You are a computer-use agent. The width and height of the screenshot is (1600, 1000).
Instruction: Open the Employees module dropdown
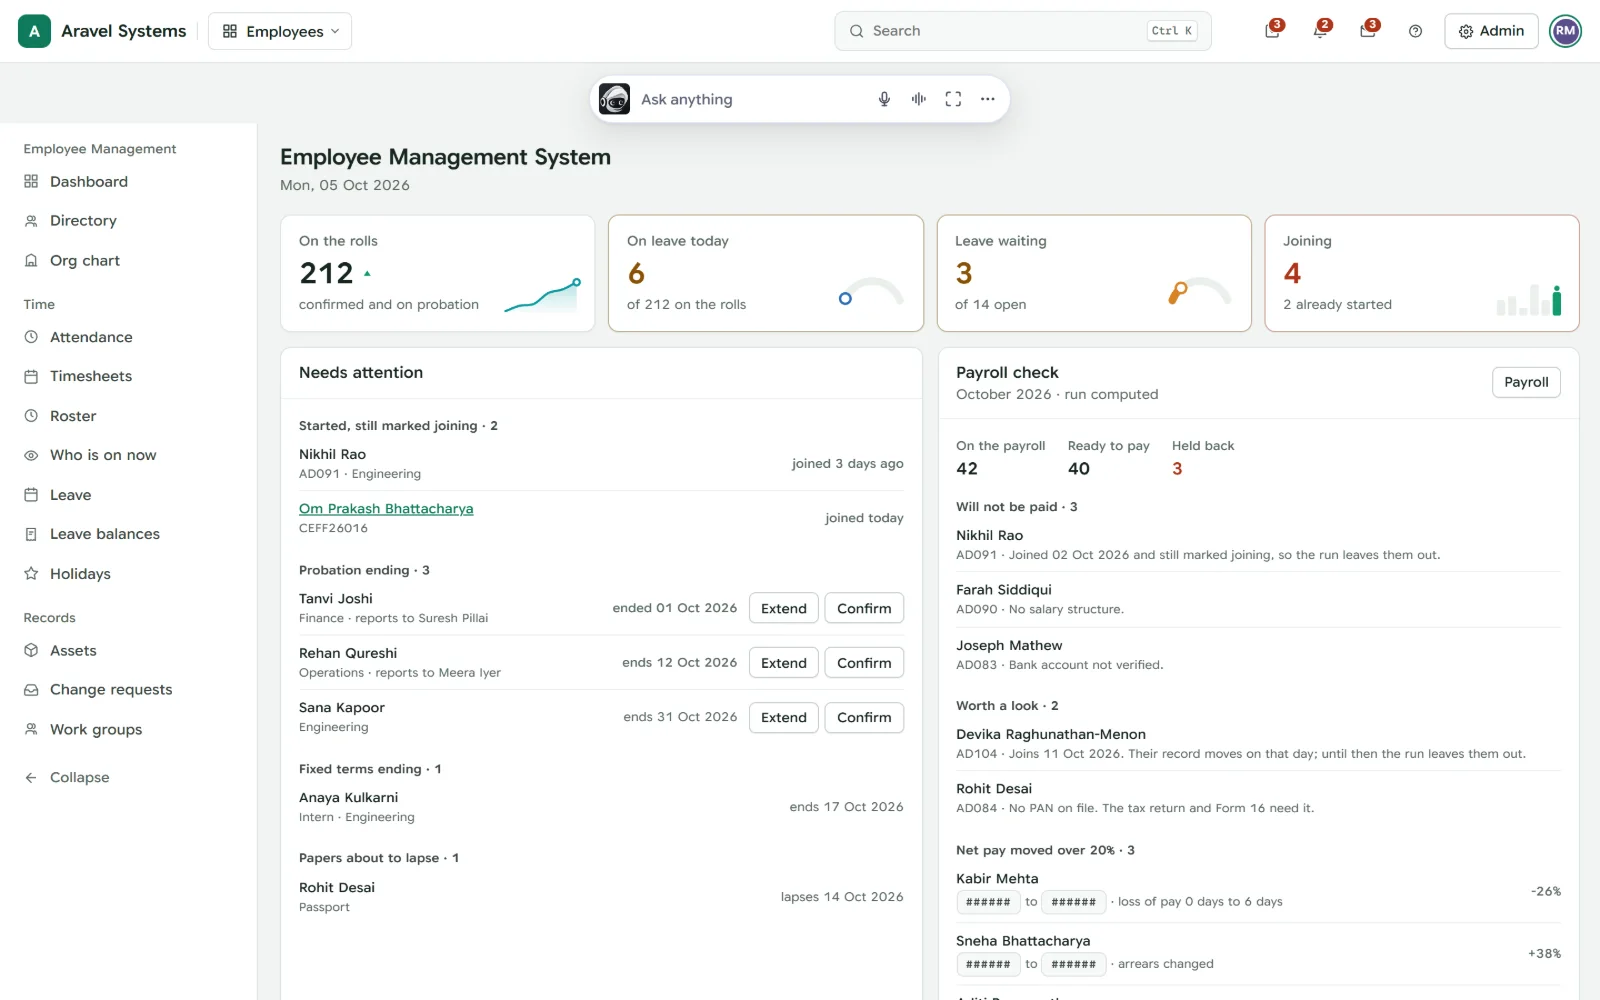tap(280, 31)
